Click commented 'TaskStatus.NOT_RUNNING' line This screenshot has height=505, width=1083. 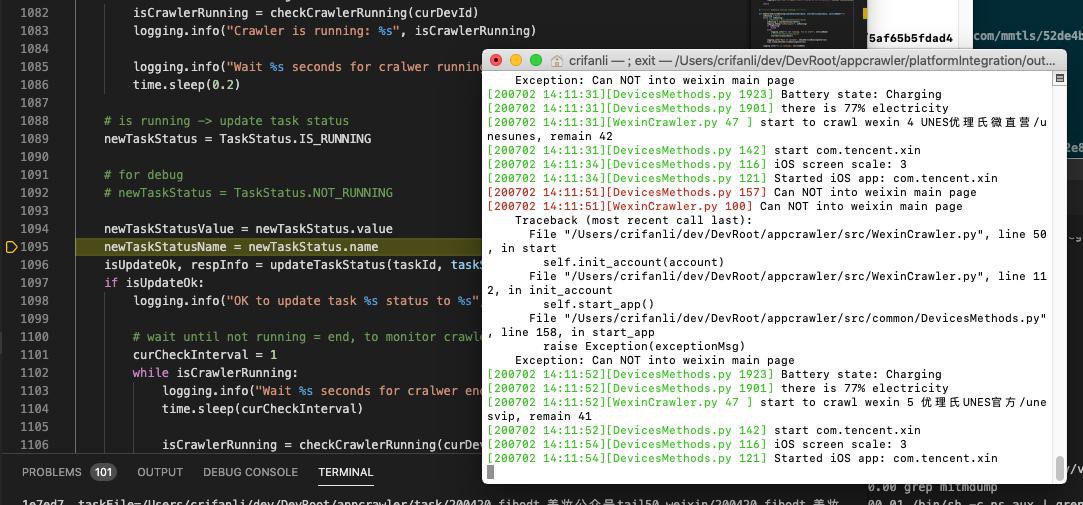click(x=248, y=193)
